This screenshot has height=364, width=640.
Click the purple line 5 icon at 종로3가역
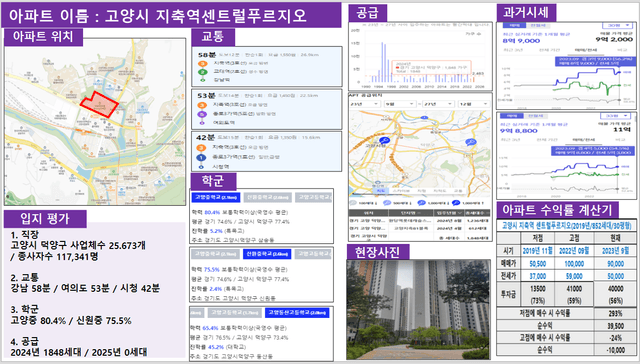[202, 114]
